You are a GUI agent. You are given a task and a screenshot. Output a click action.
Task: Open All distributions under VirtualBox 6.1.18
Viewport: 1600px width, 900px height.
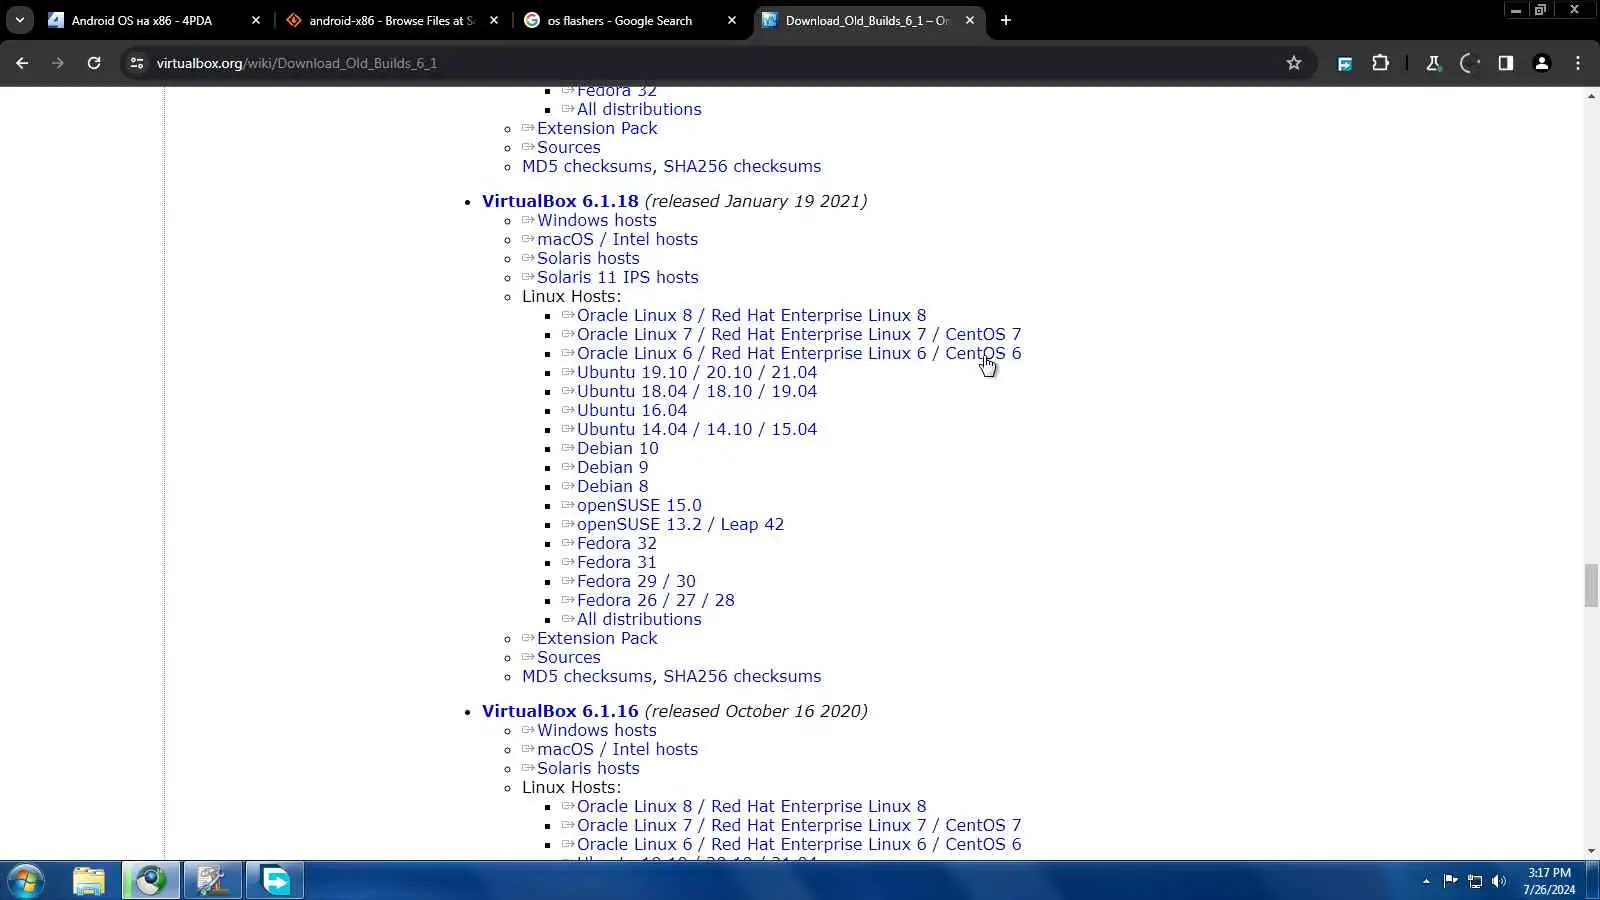pos(639,619)
